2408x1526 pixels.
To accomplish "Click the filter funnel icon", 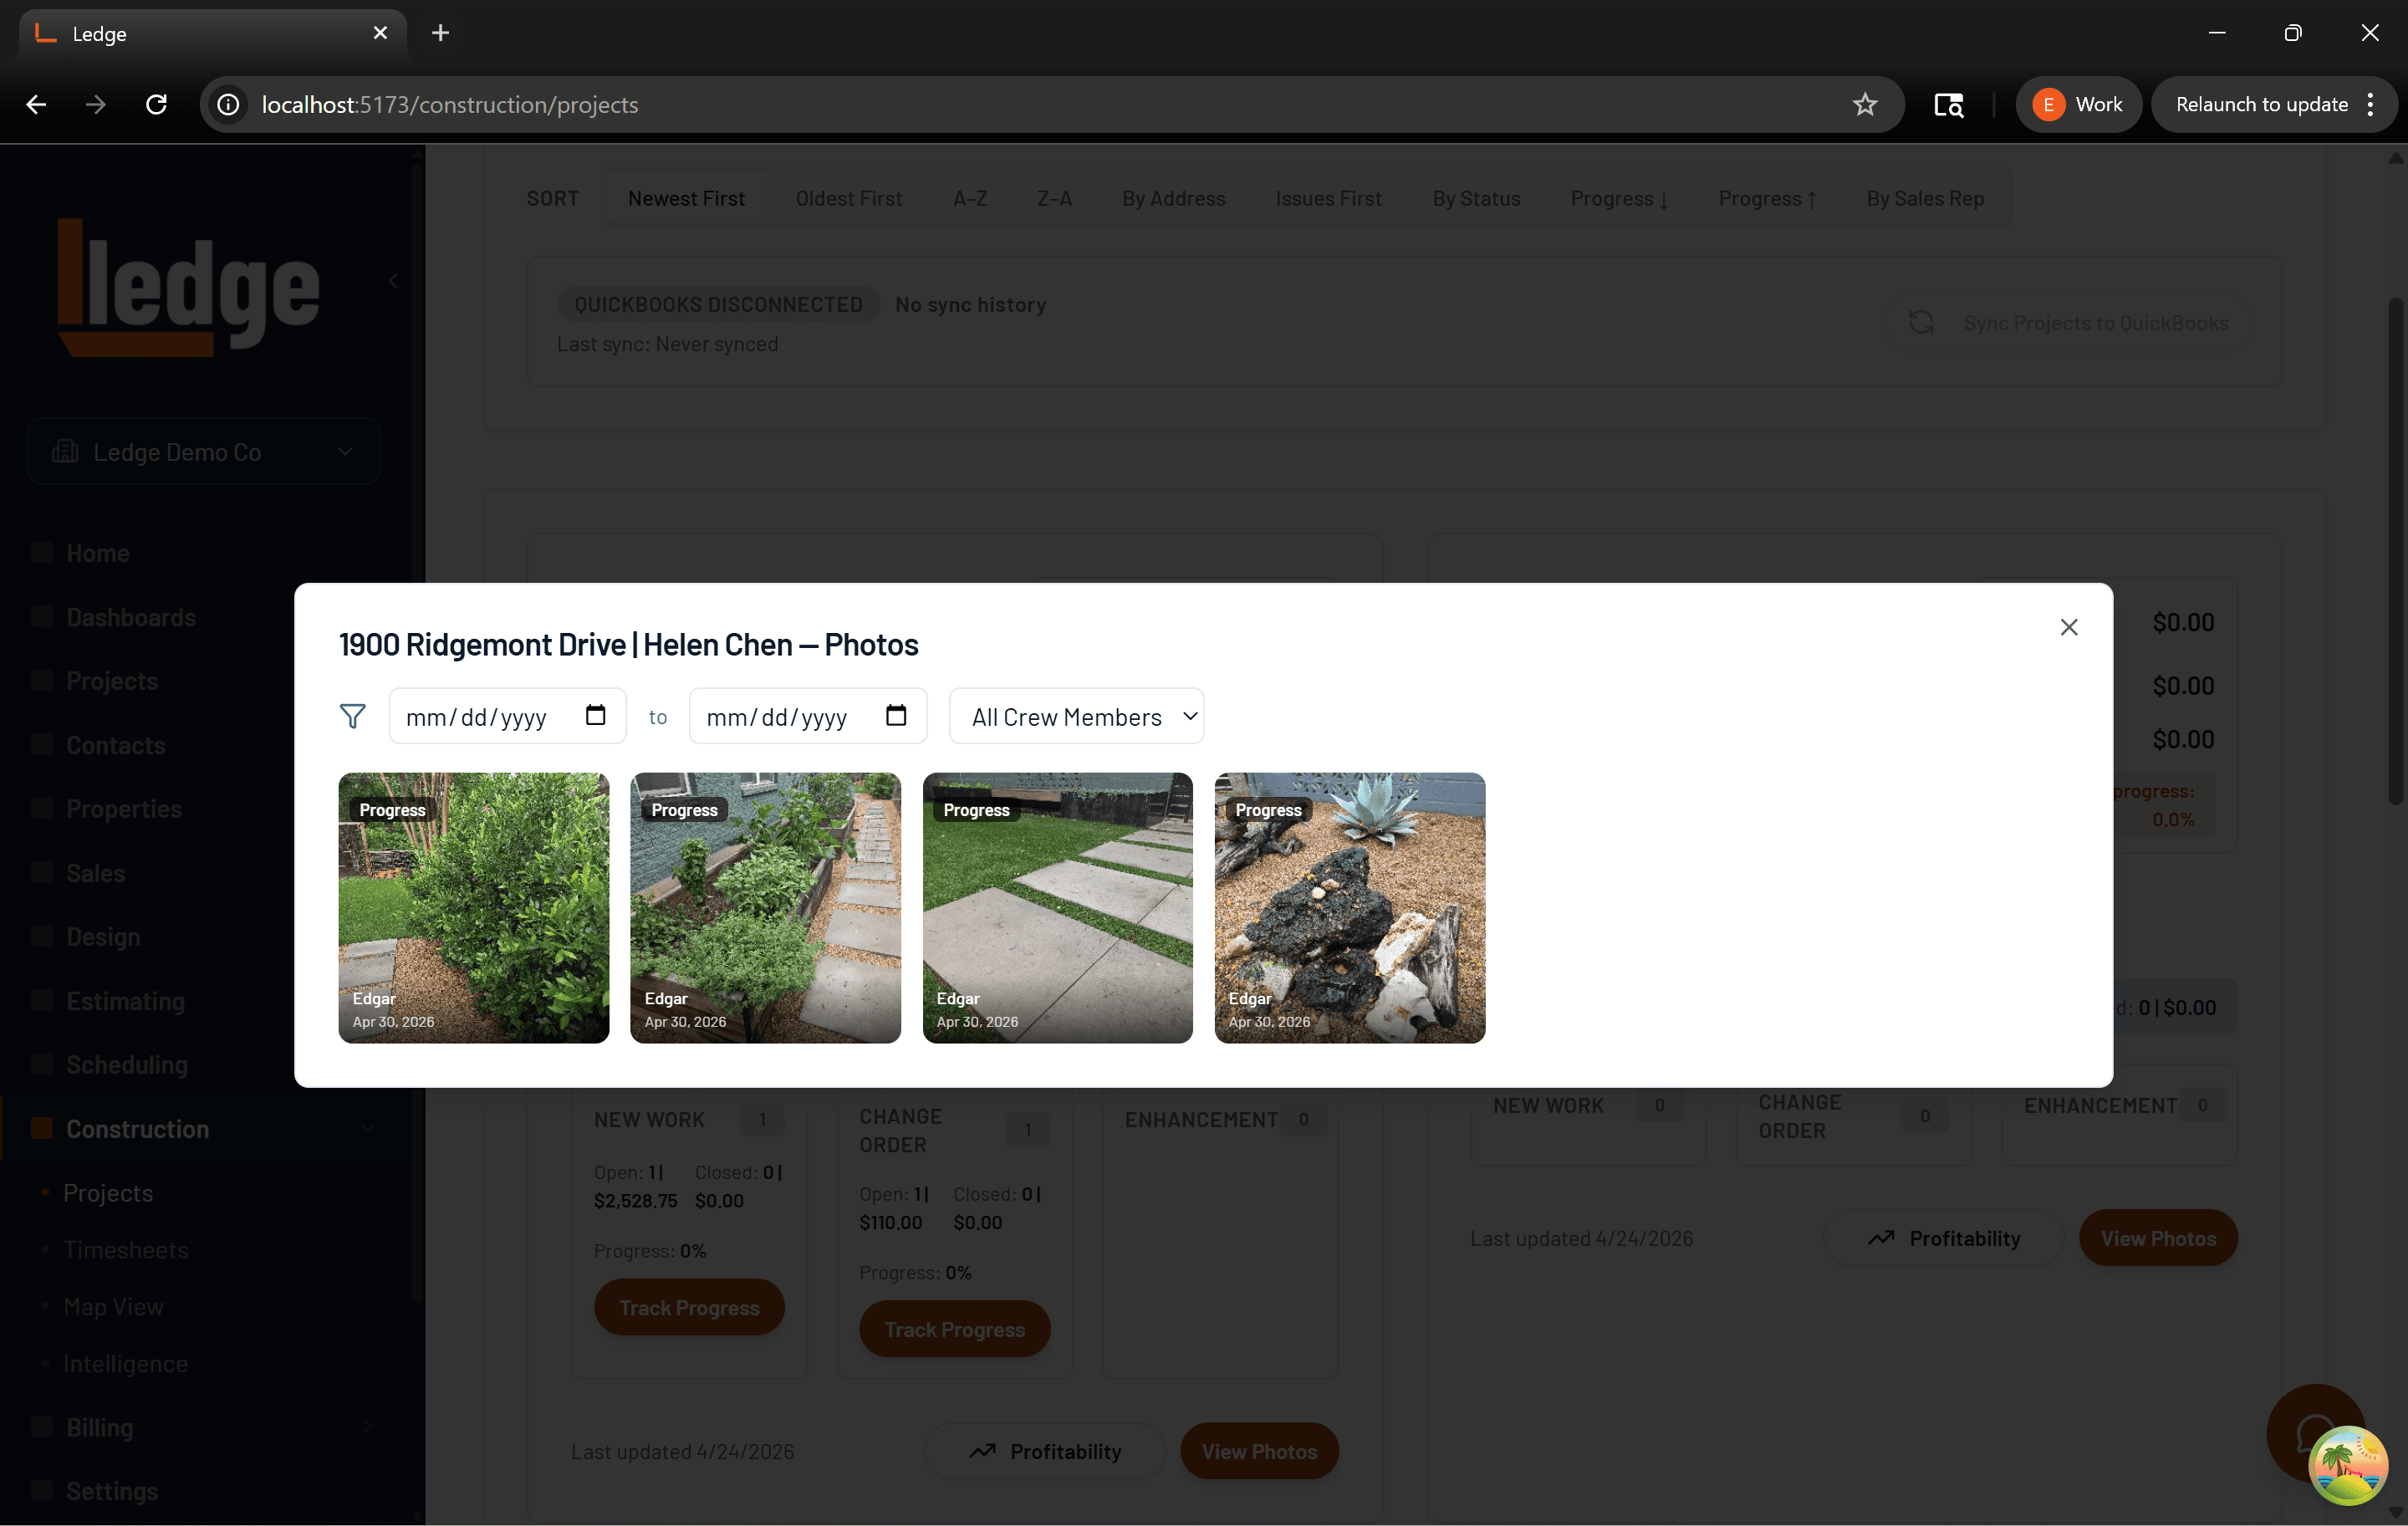I will [353, 716].
